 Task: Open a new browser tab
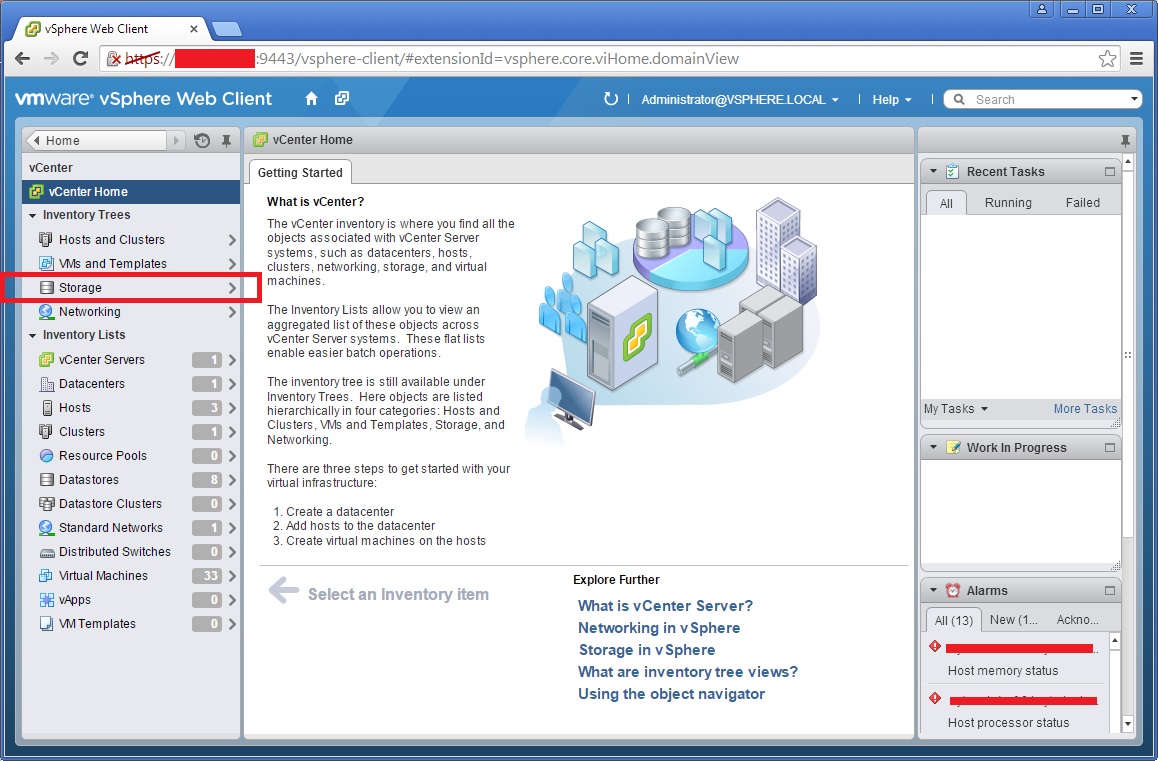(x=227, y=29)
